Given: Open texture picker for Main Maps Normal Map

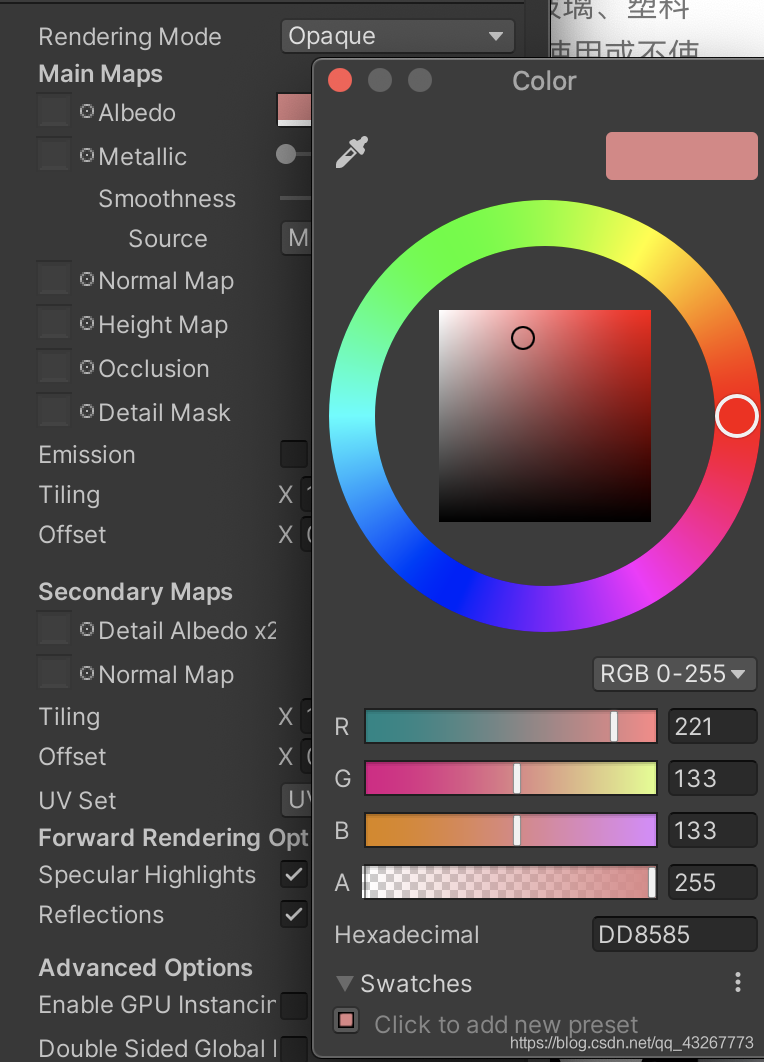Looking at the screenshot, I should tap(86, 280).
